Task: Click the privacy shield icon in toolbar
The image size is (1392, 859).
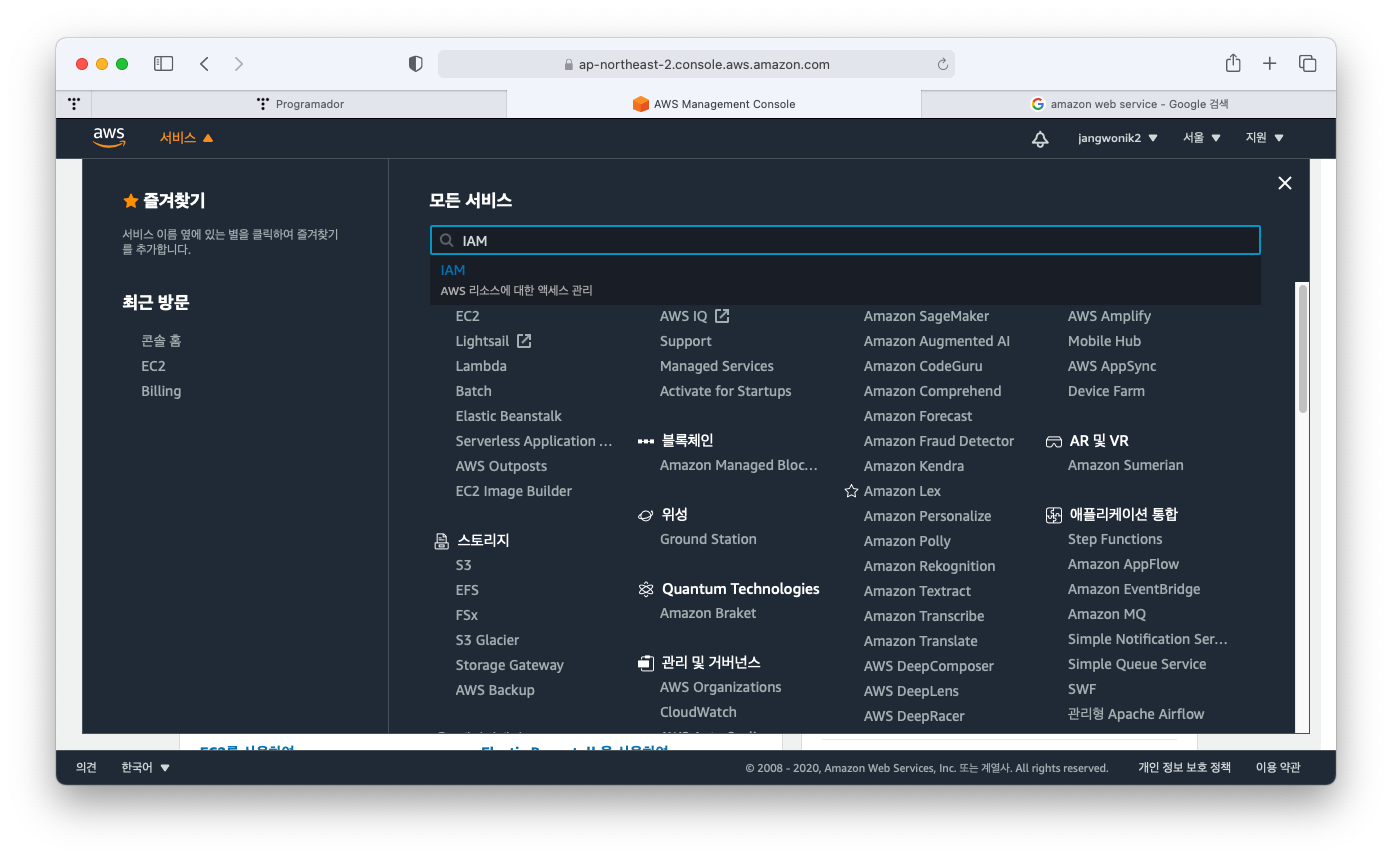Action: pyautogui.click(x=416, y=64)
